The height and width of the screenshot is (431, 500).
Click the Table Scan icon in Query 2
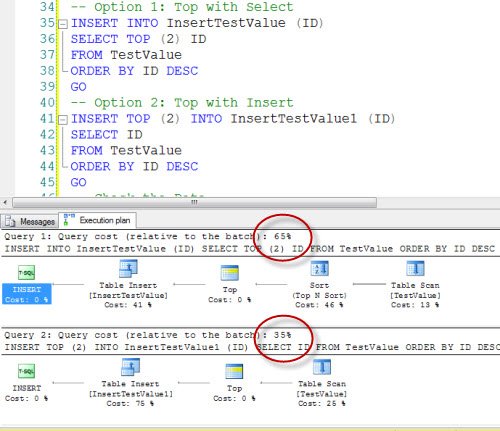[322, 367]
